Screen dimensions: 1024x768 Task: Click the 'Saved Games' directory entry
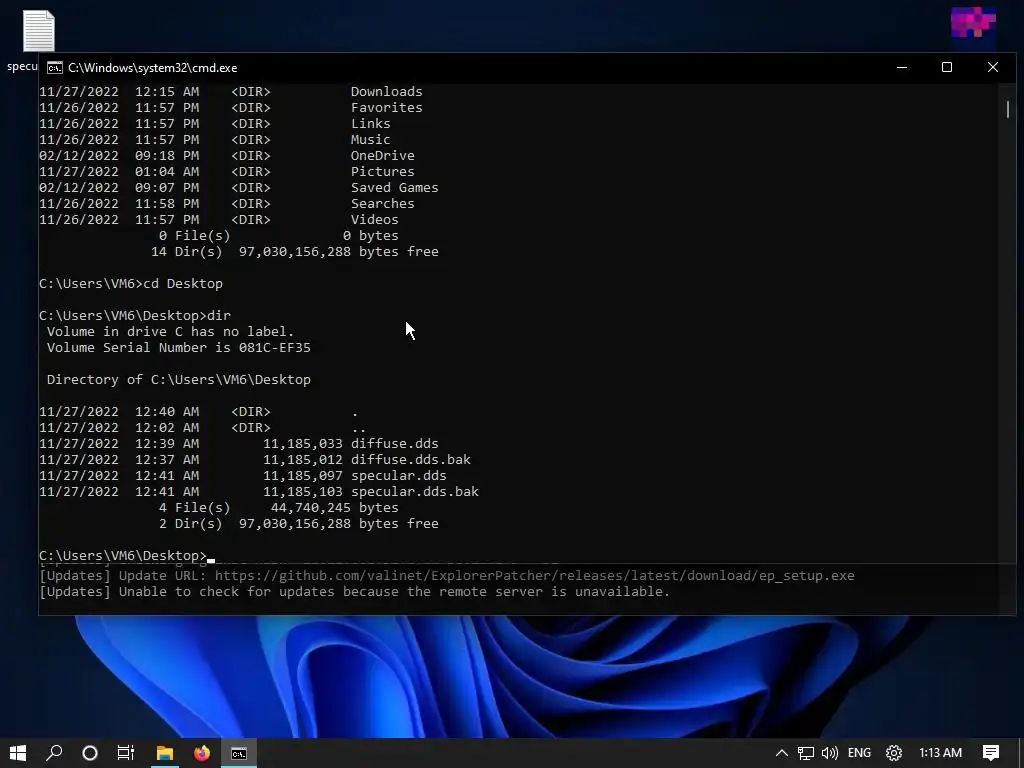pyautogui.click(x=394, y=187)
